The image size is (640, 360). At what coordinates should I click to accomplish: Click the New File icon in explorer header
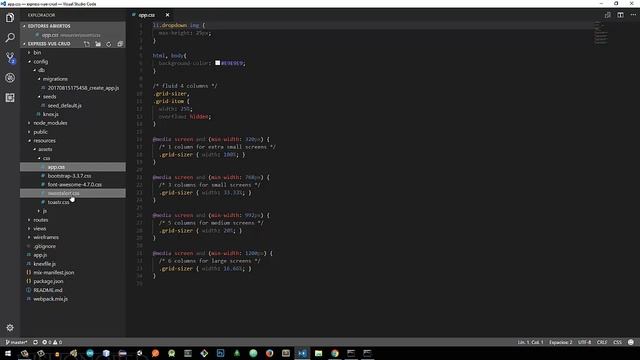(x=87, y=44)
